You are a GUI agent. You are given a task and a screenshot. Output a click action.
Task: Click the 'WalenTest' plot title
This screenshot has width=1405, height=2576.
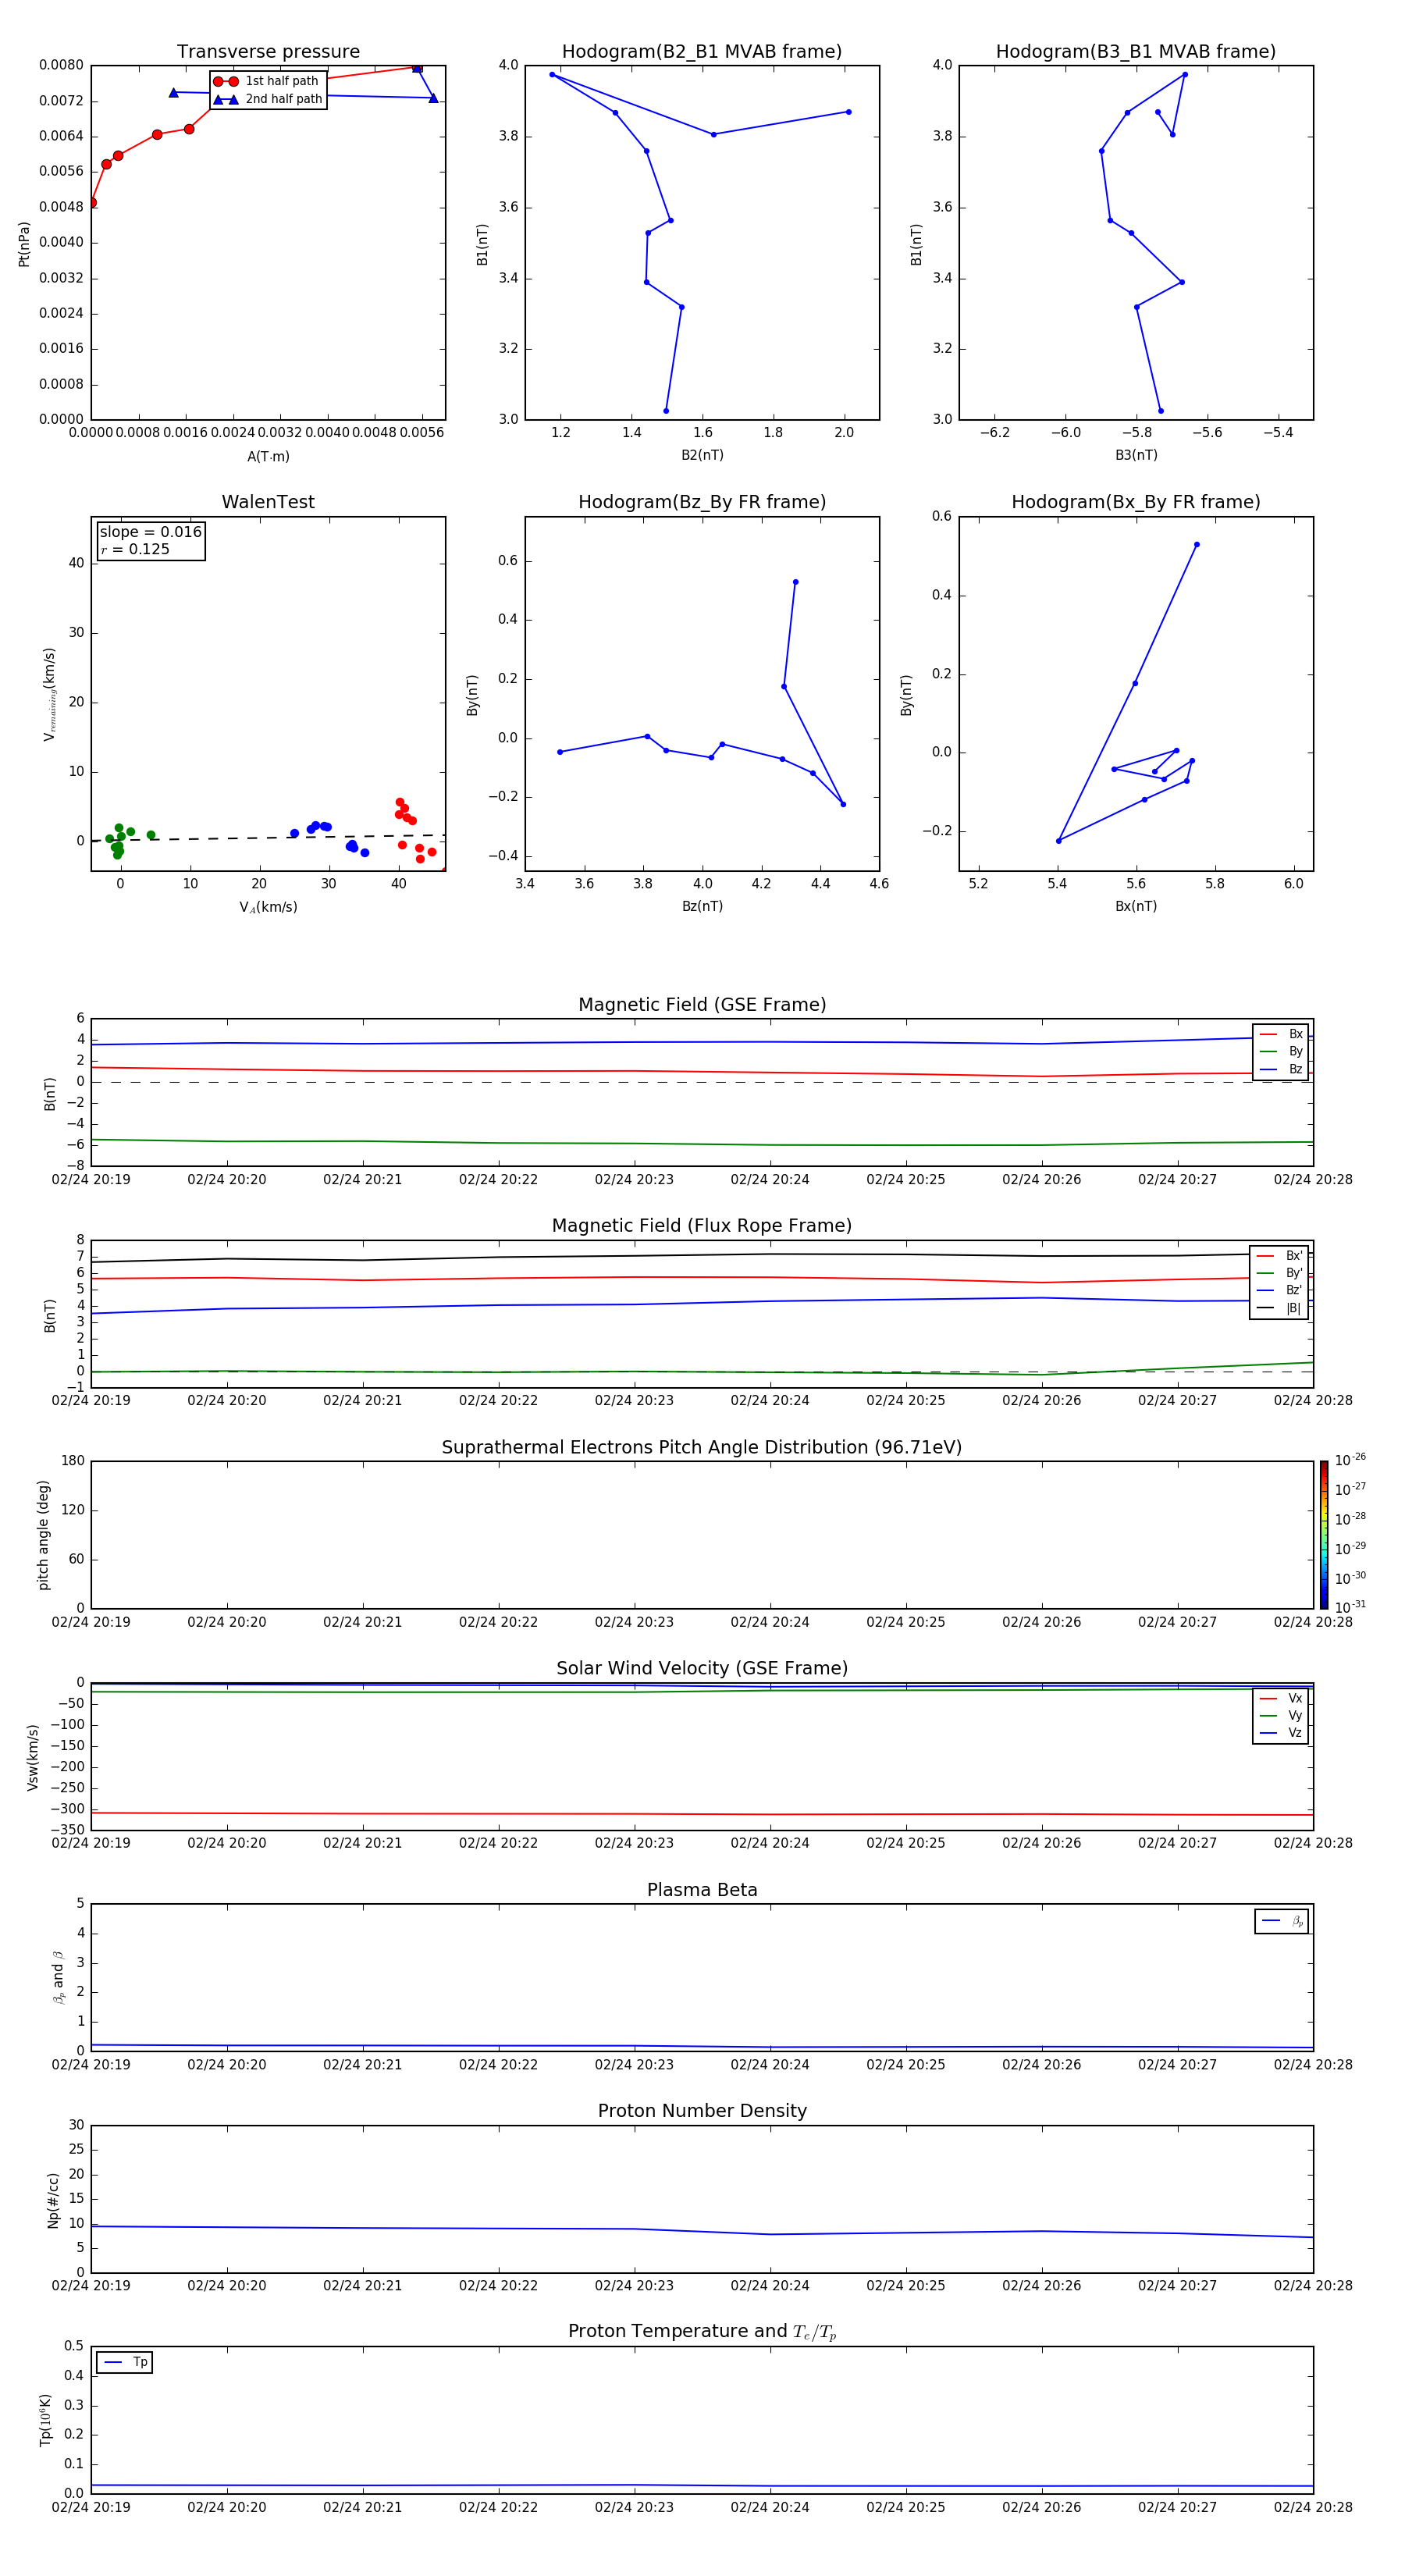pos(268,502)
